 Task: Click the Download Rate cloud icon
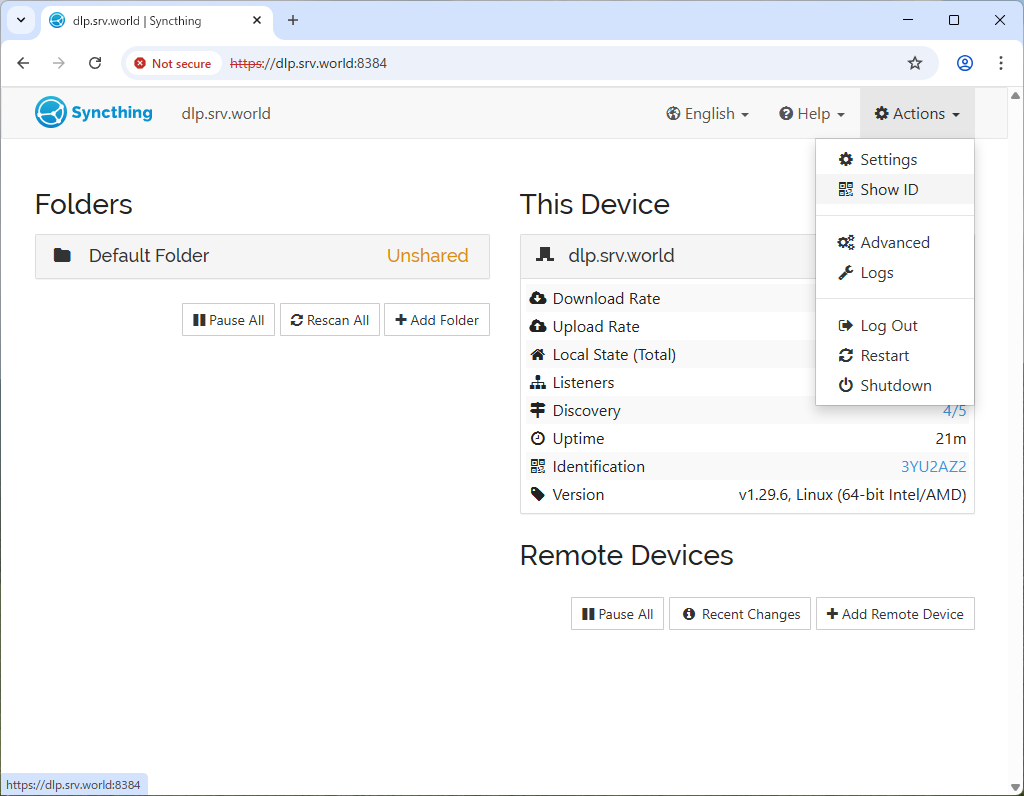(537, 298)
